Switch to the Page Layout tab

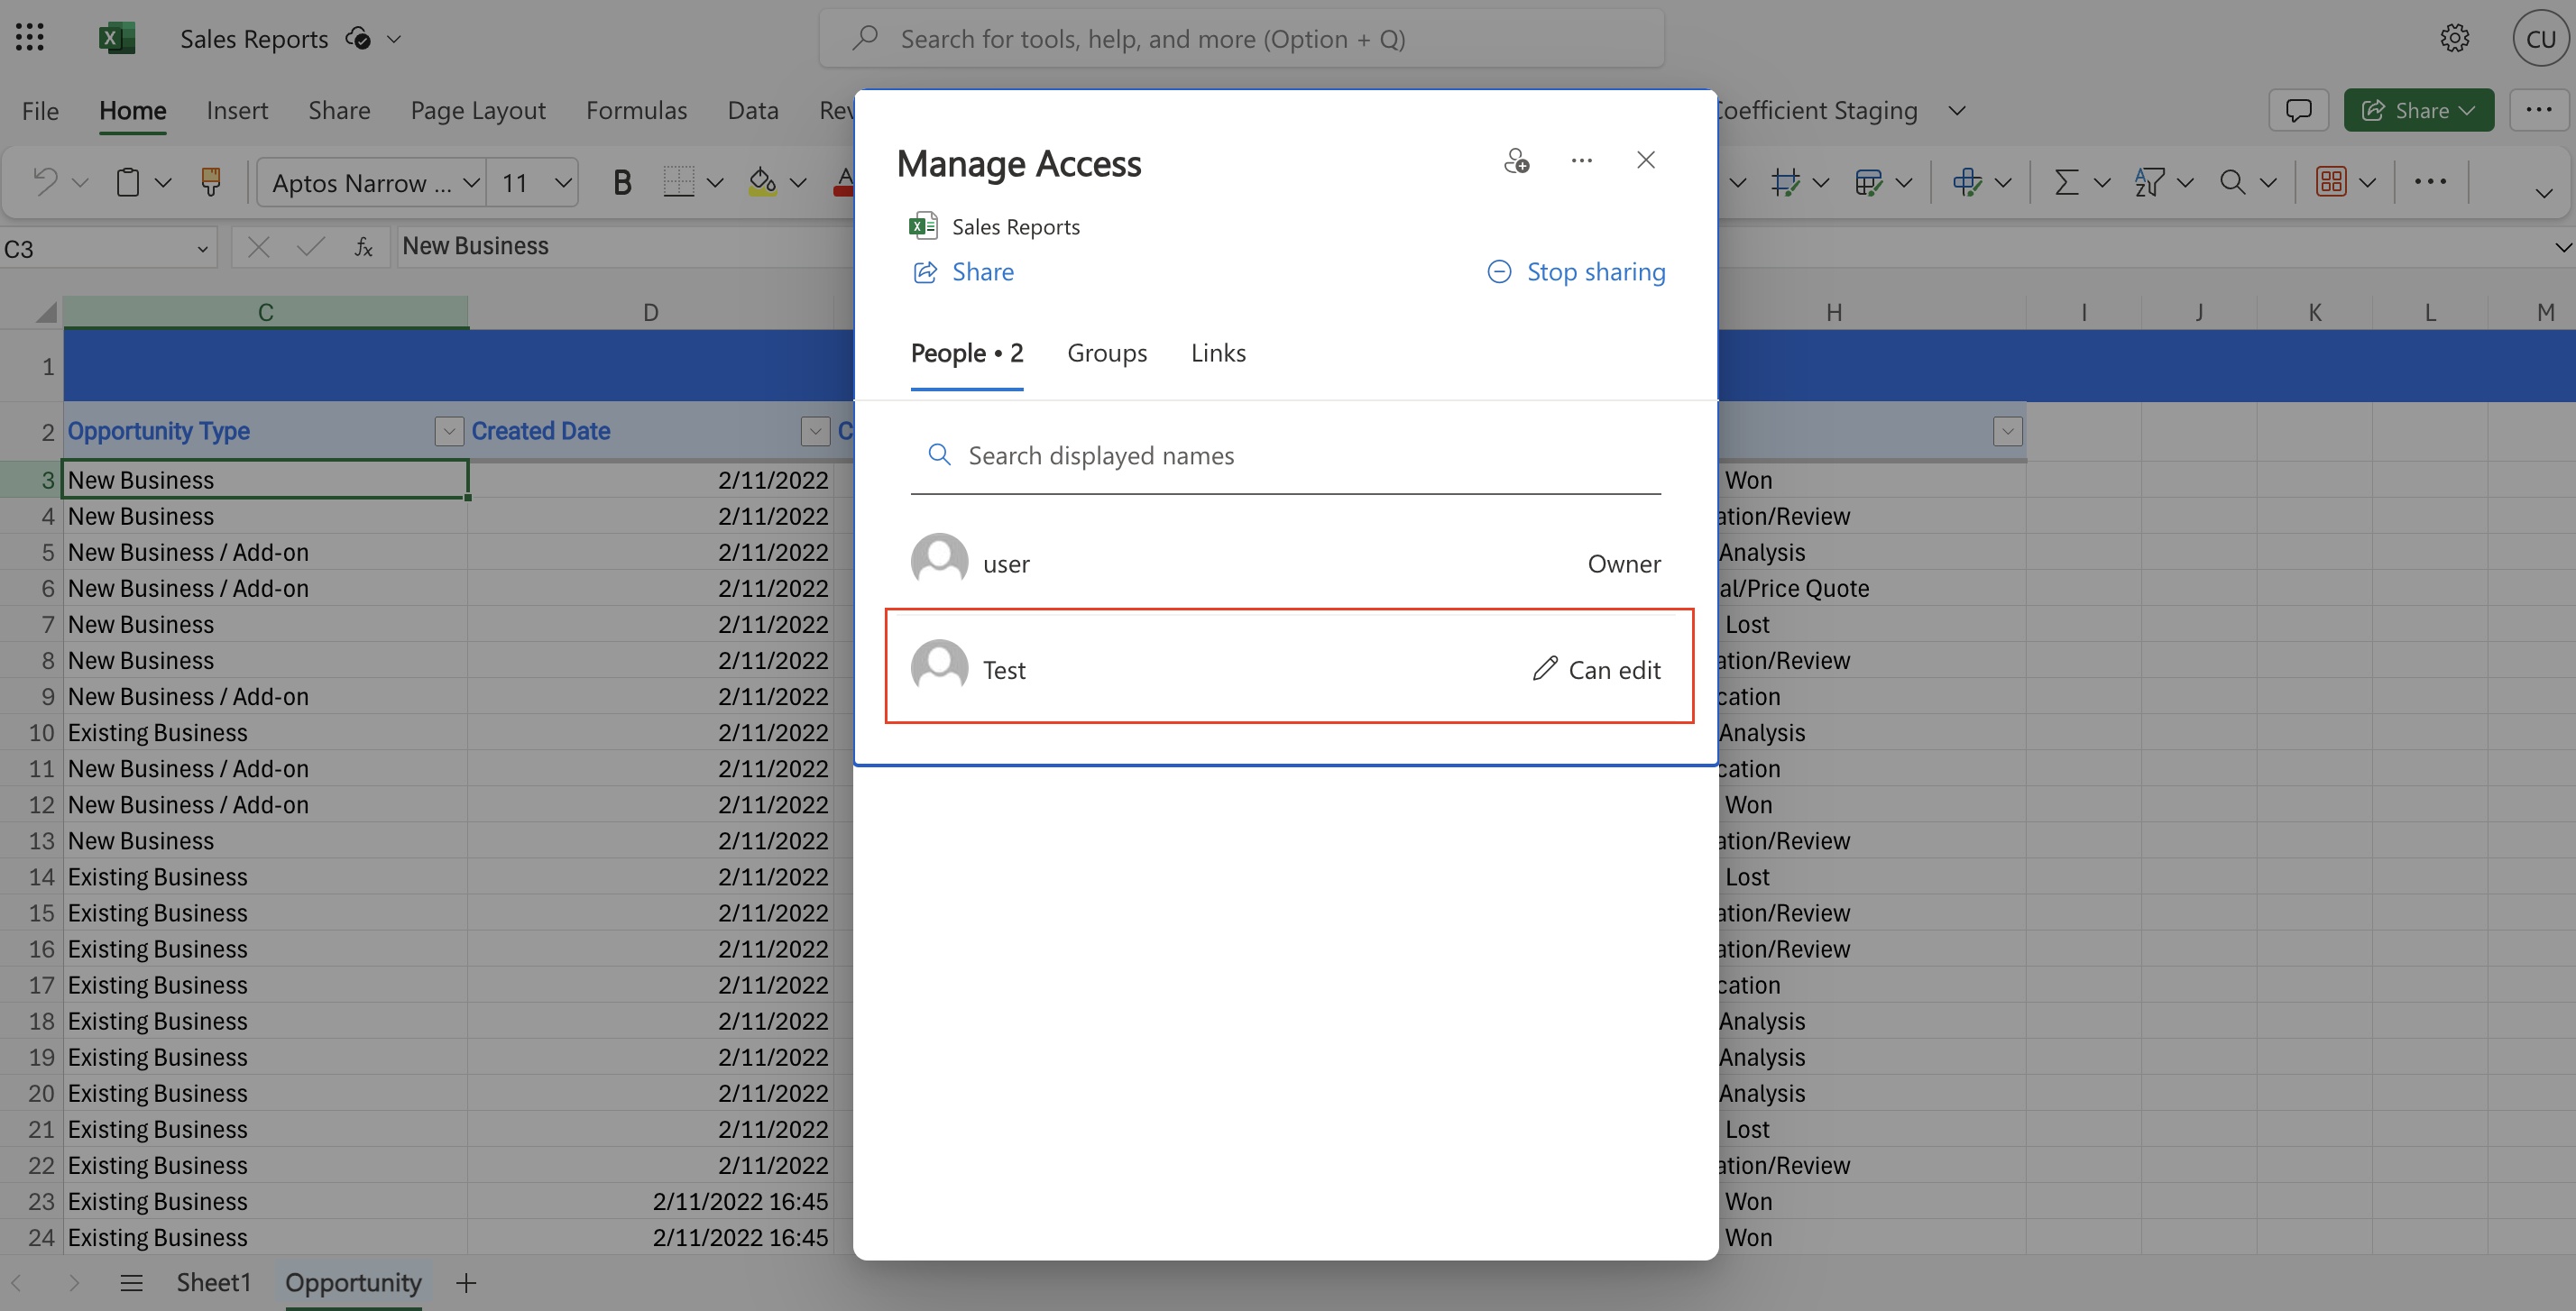coord(478,110)
